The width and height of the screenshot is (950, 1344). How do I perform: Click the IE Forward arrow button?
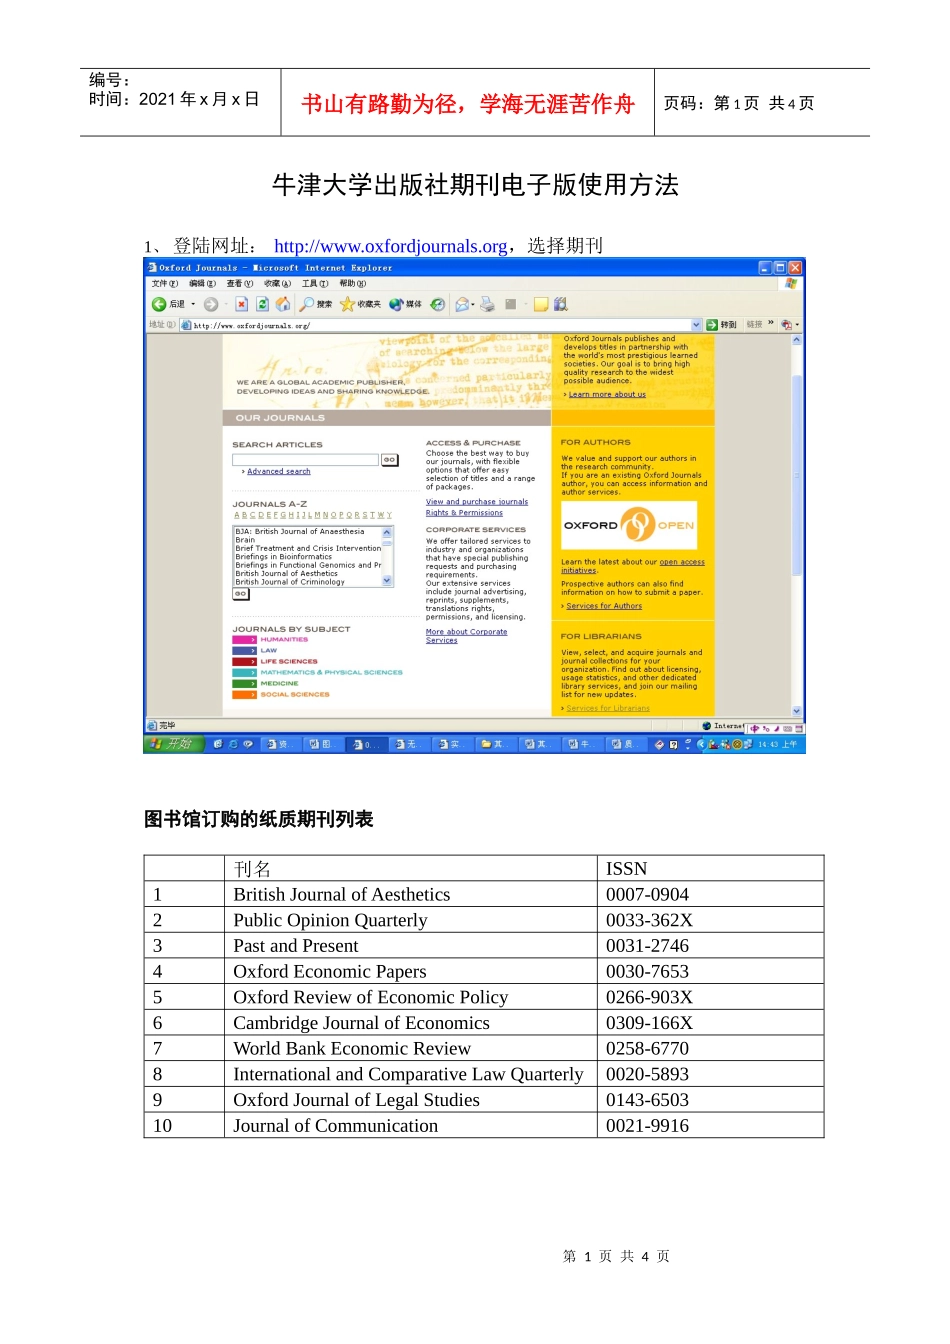(210, 304)
